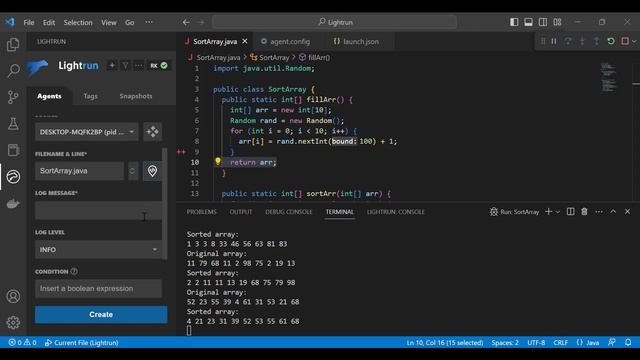
Task: Click the RK user status badge
Action: tap(159, 65)
